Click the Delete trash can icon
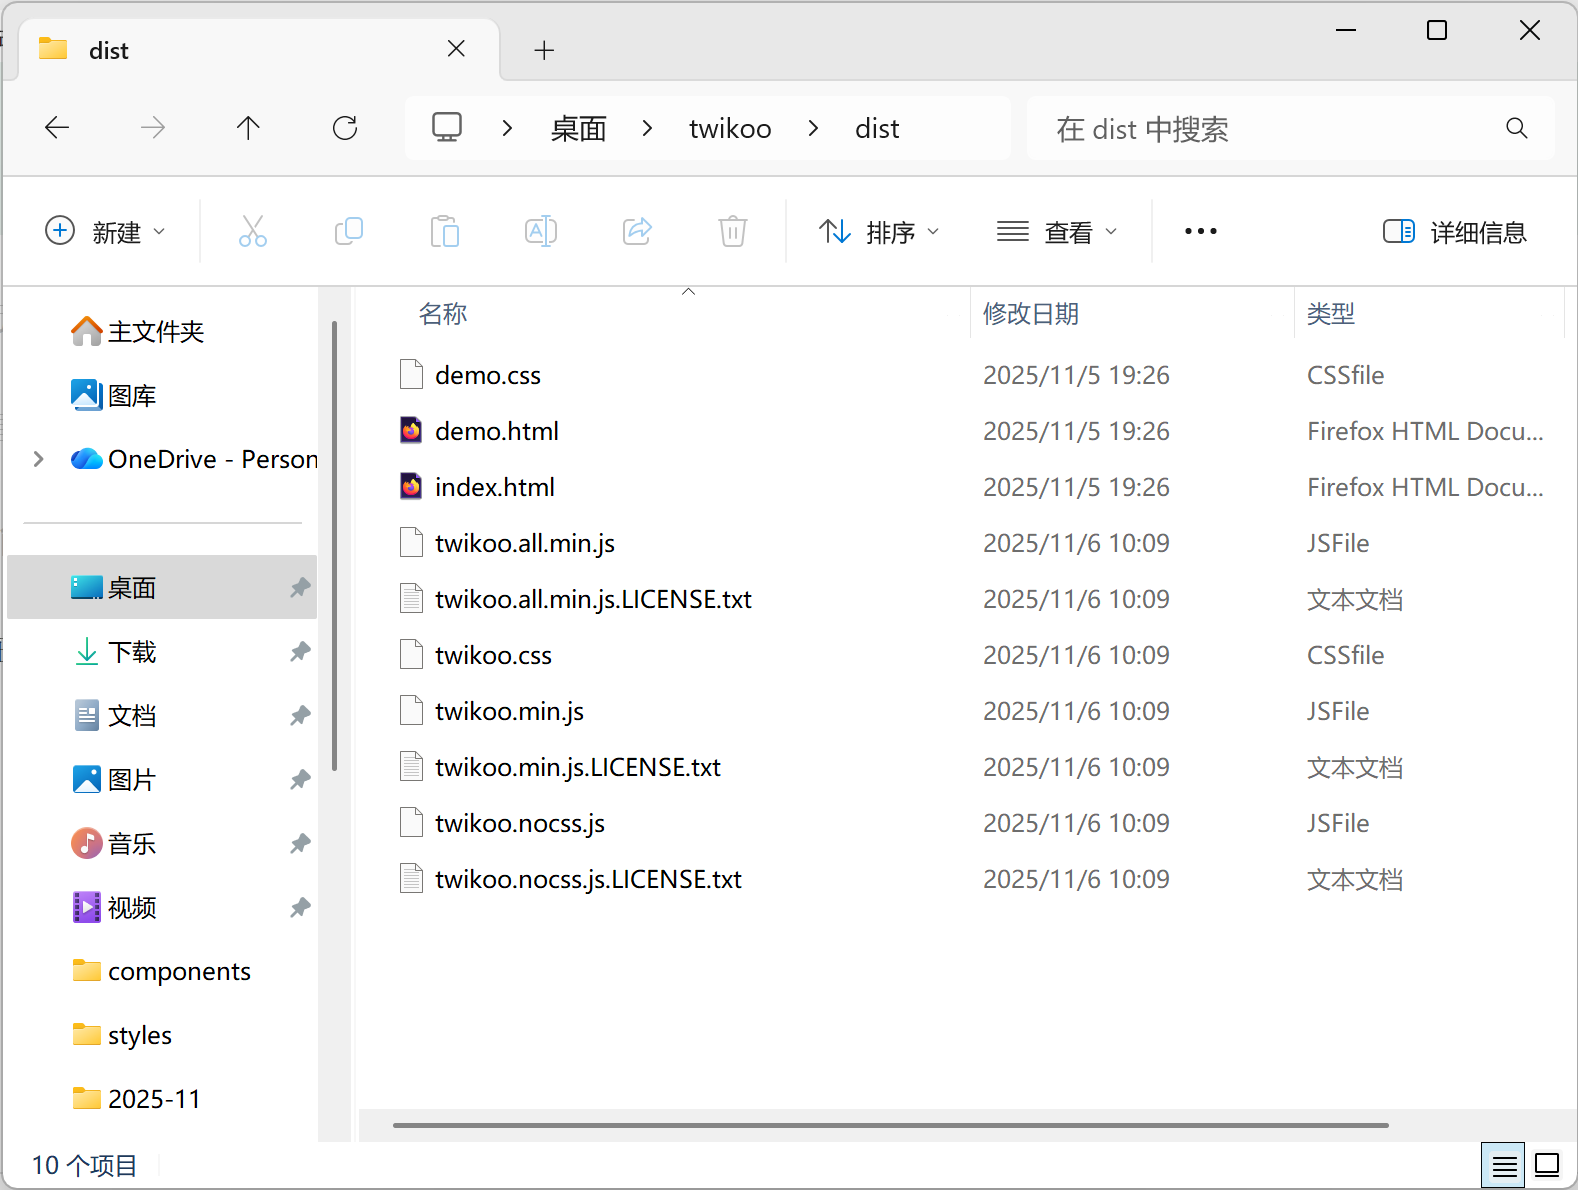 coord(733,232)
